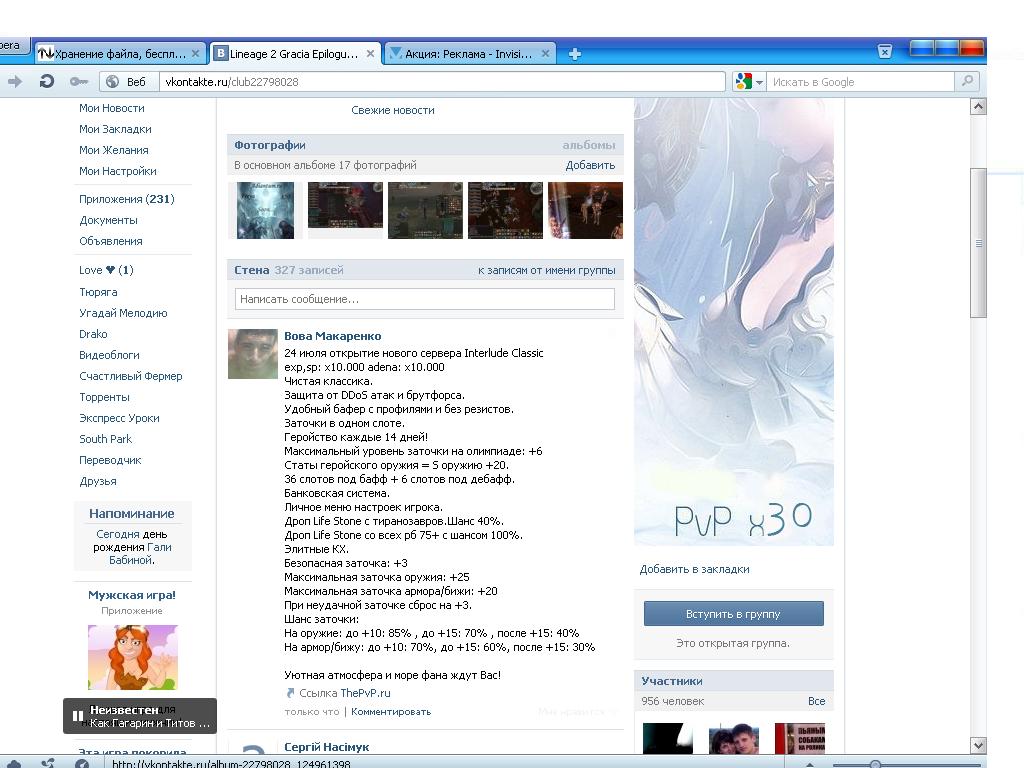The image size is (1024, 768).
Task: Open 'Мои Настройки' link
Action: [118, 171]
